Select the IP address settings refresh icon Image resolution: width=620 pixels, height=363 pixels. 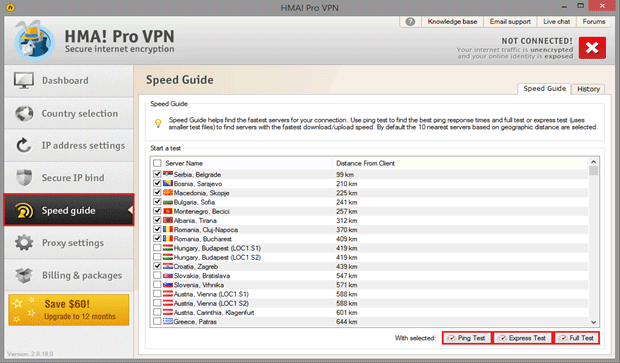click(x=24, y=145)
